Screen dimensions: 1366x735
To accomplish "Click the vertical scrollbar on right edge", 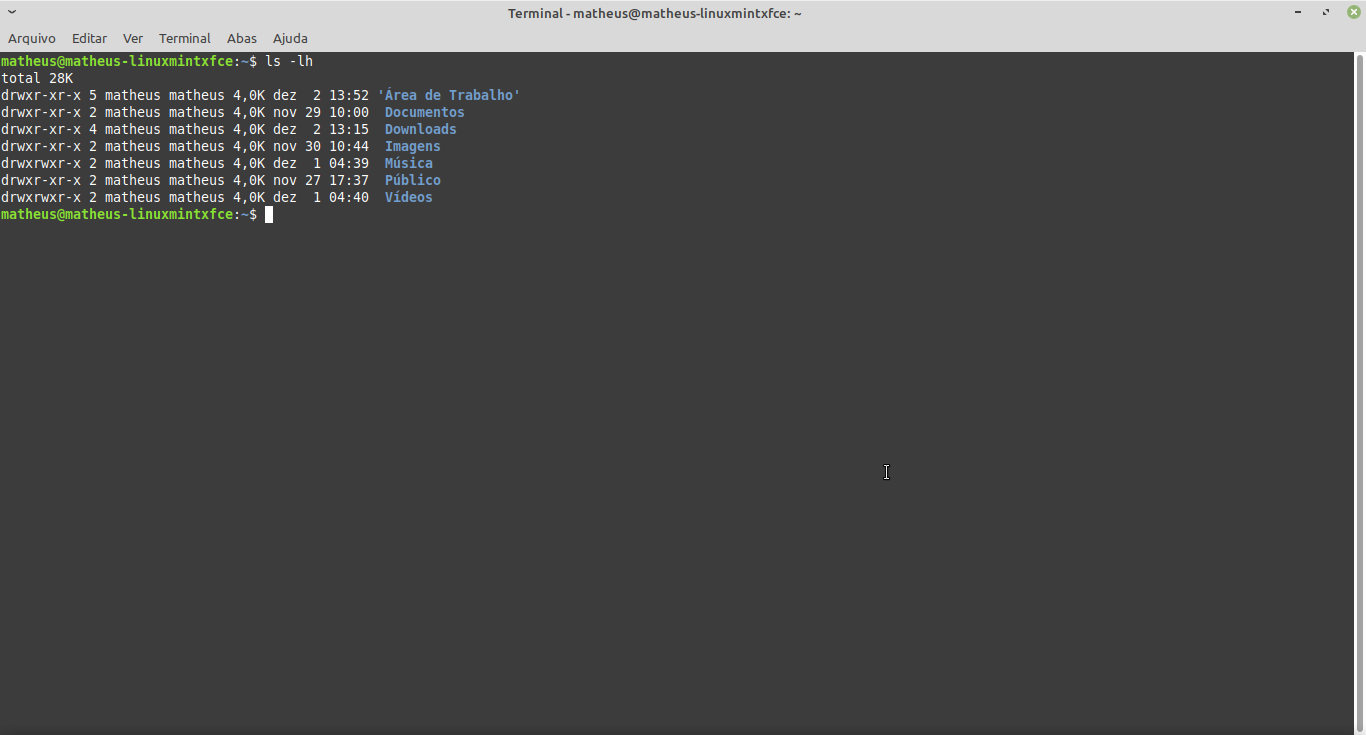I will pyautogui.click(x=1360, y=390).
